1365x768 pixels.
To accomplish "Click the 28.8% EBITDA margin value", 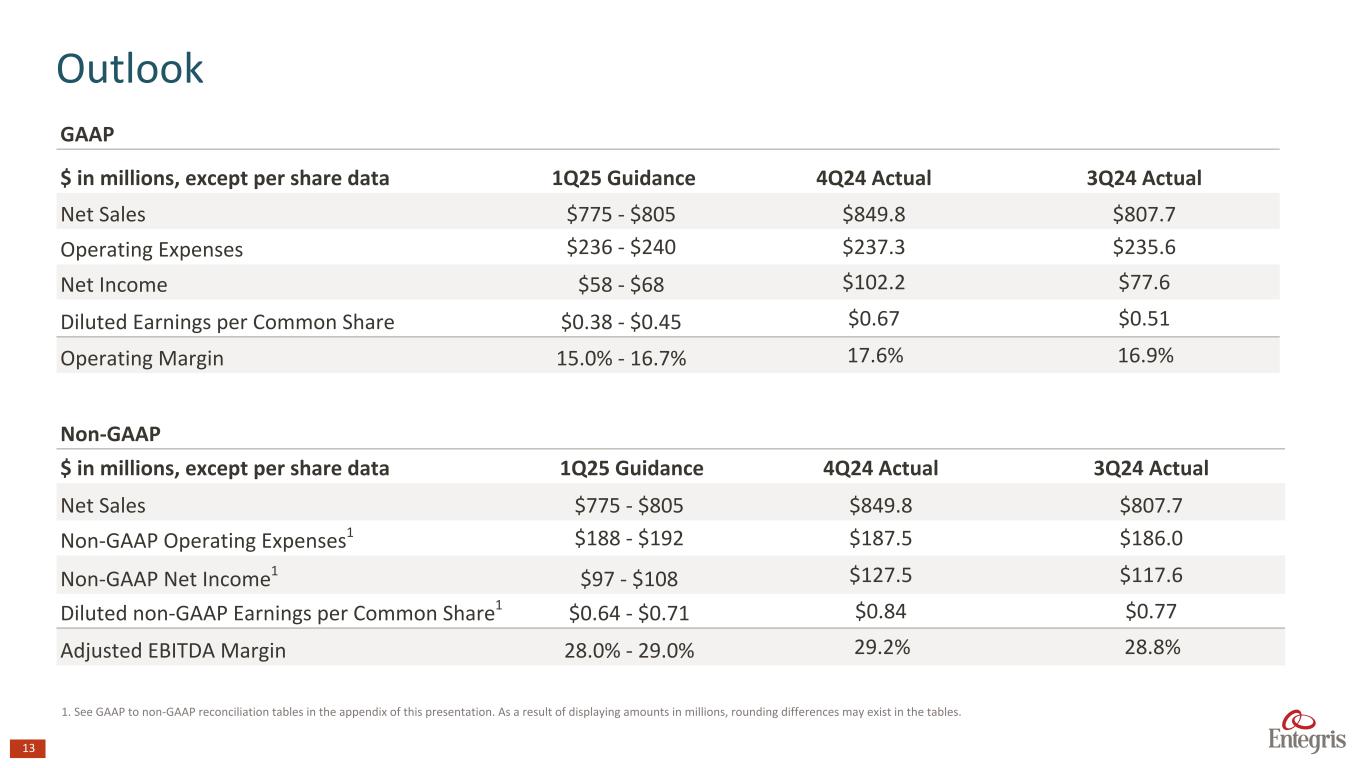I will pyautogui.click(x=1149, y=647).
